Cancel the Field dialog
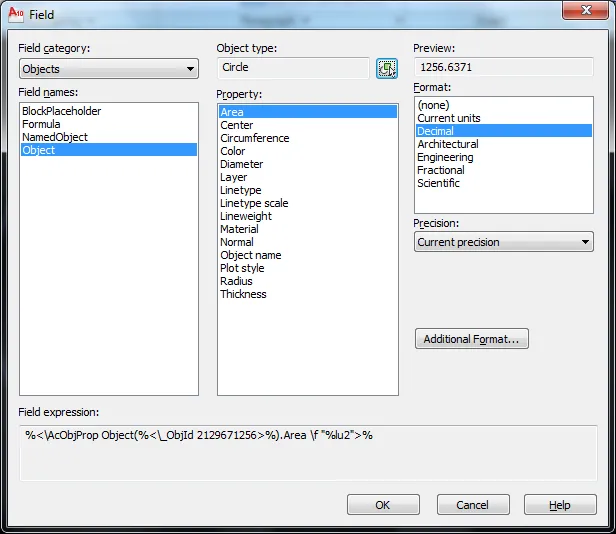Image resolution: width=616 pixels, height=534 pixels. click(473, 505)
